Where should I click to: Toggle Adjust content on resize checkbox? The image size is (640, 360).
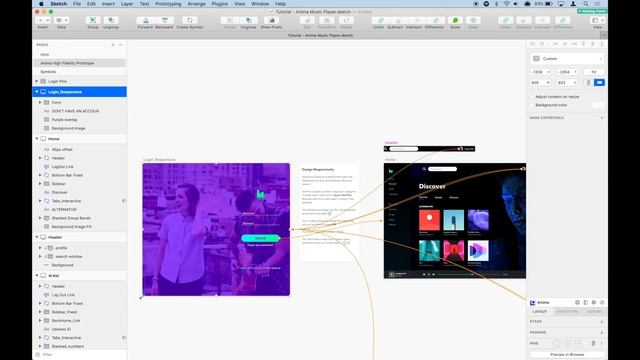point(532,97)
